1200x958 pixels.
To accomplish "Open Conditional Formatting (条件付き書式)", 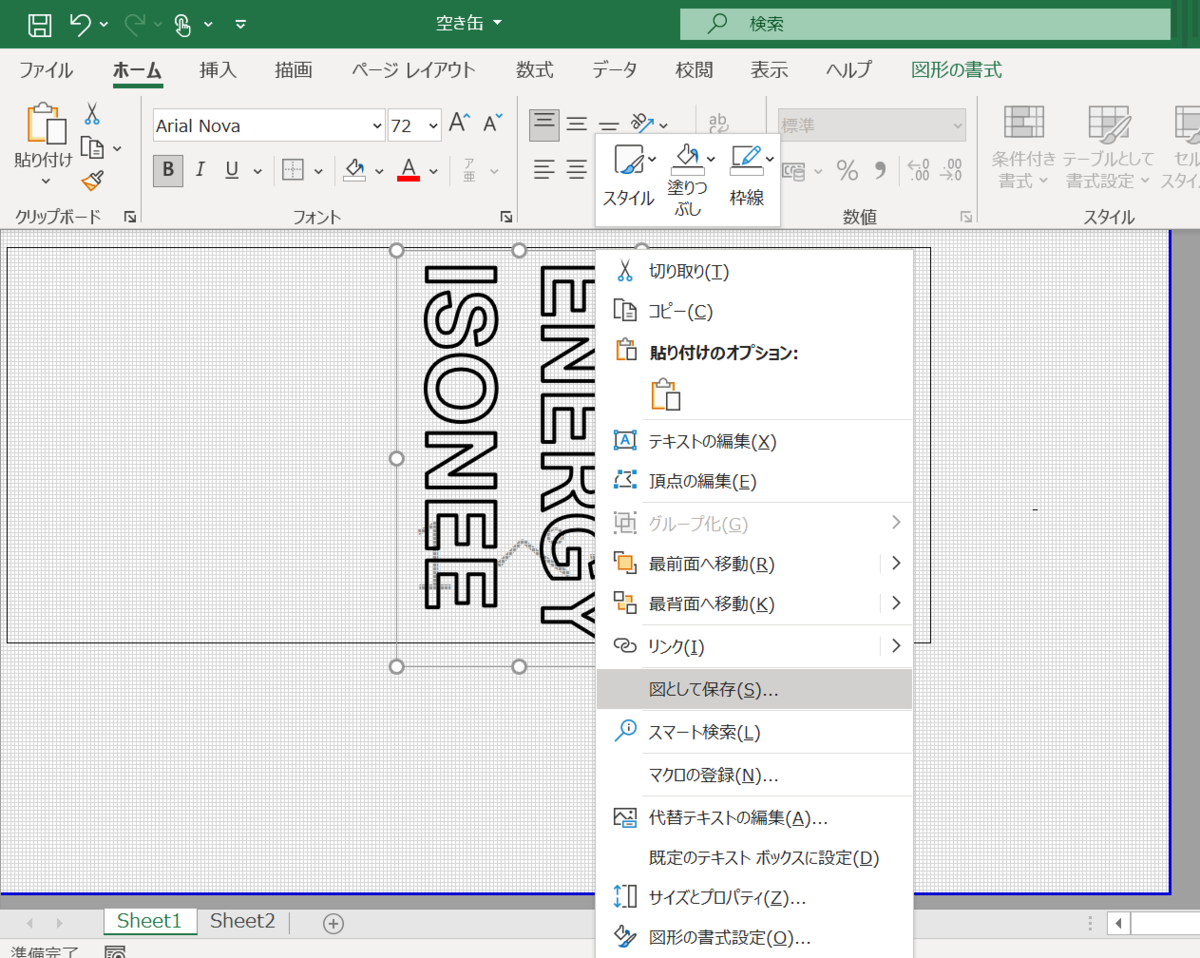I will pyautogui.click(x=1024, y=148).
